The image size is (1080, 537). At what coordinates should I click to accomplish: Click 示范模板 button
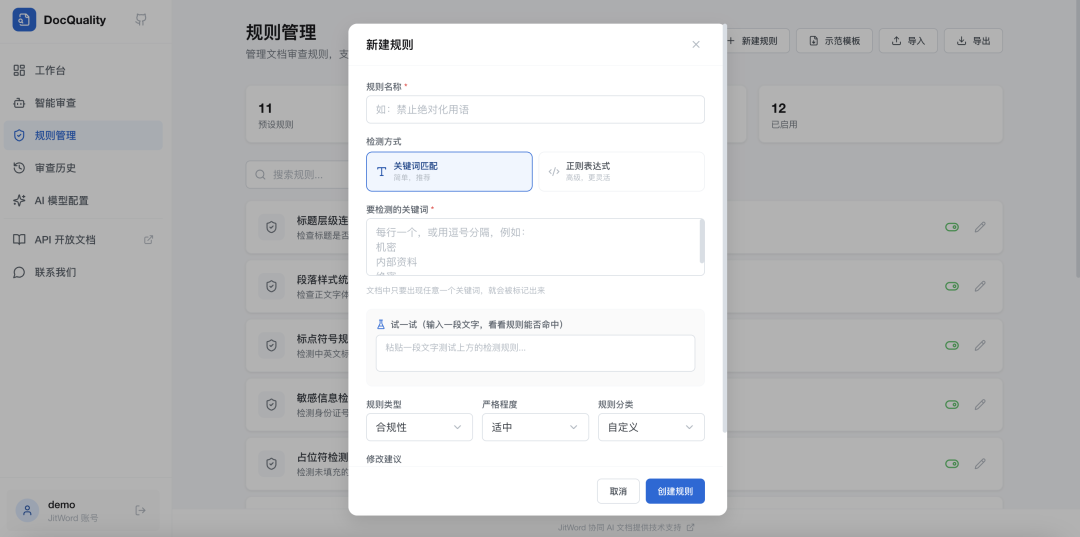pos(834,41)
